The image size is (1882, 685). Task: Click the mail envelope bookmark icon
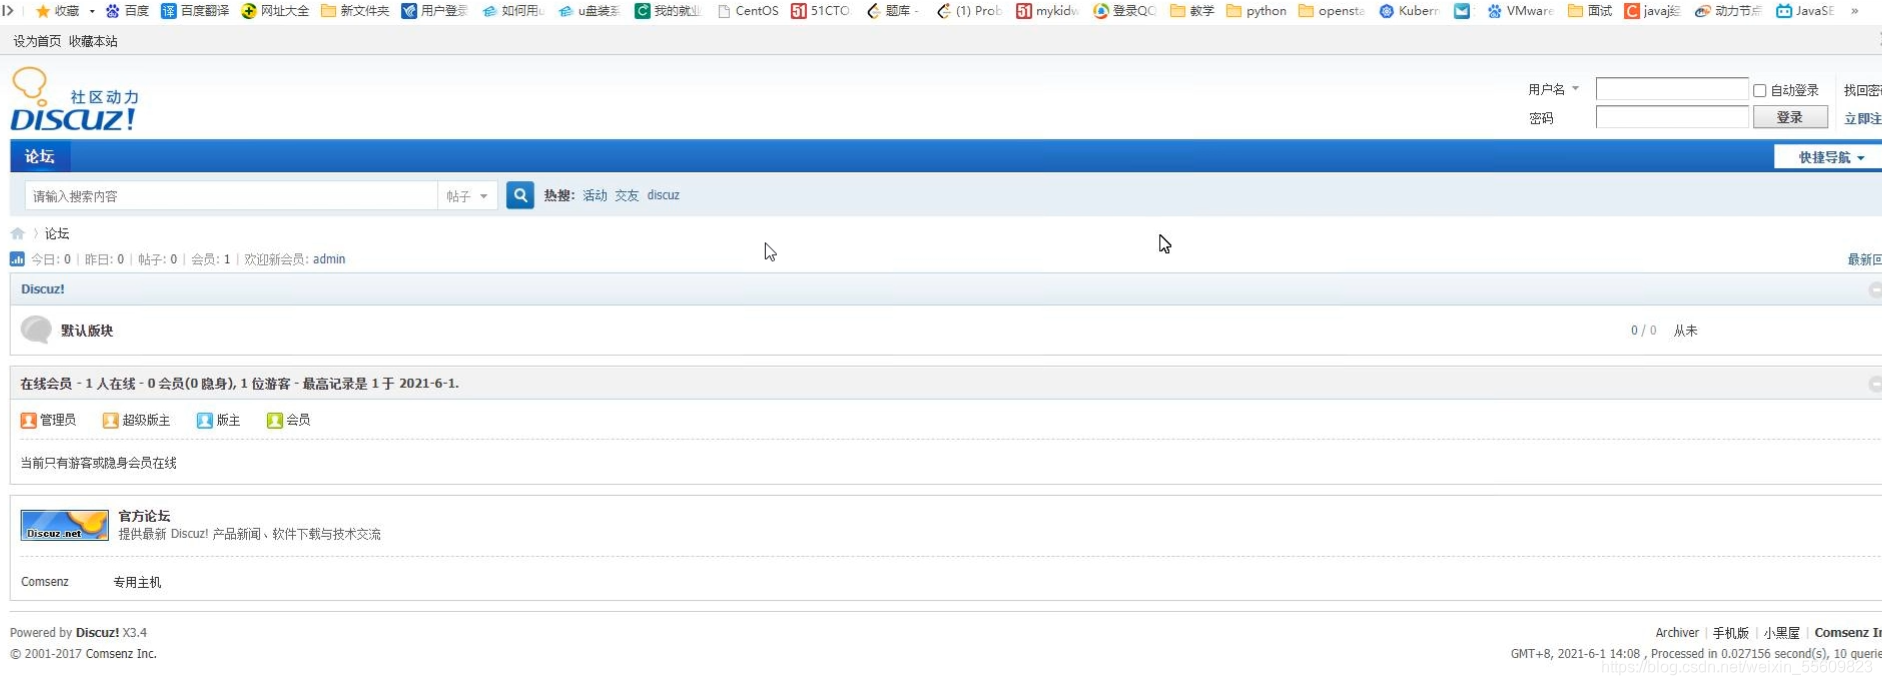tap(1462, 11)
